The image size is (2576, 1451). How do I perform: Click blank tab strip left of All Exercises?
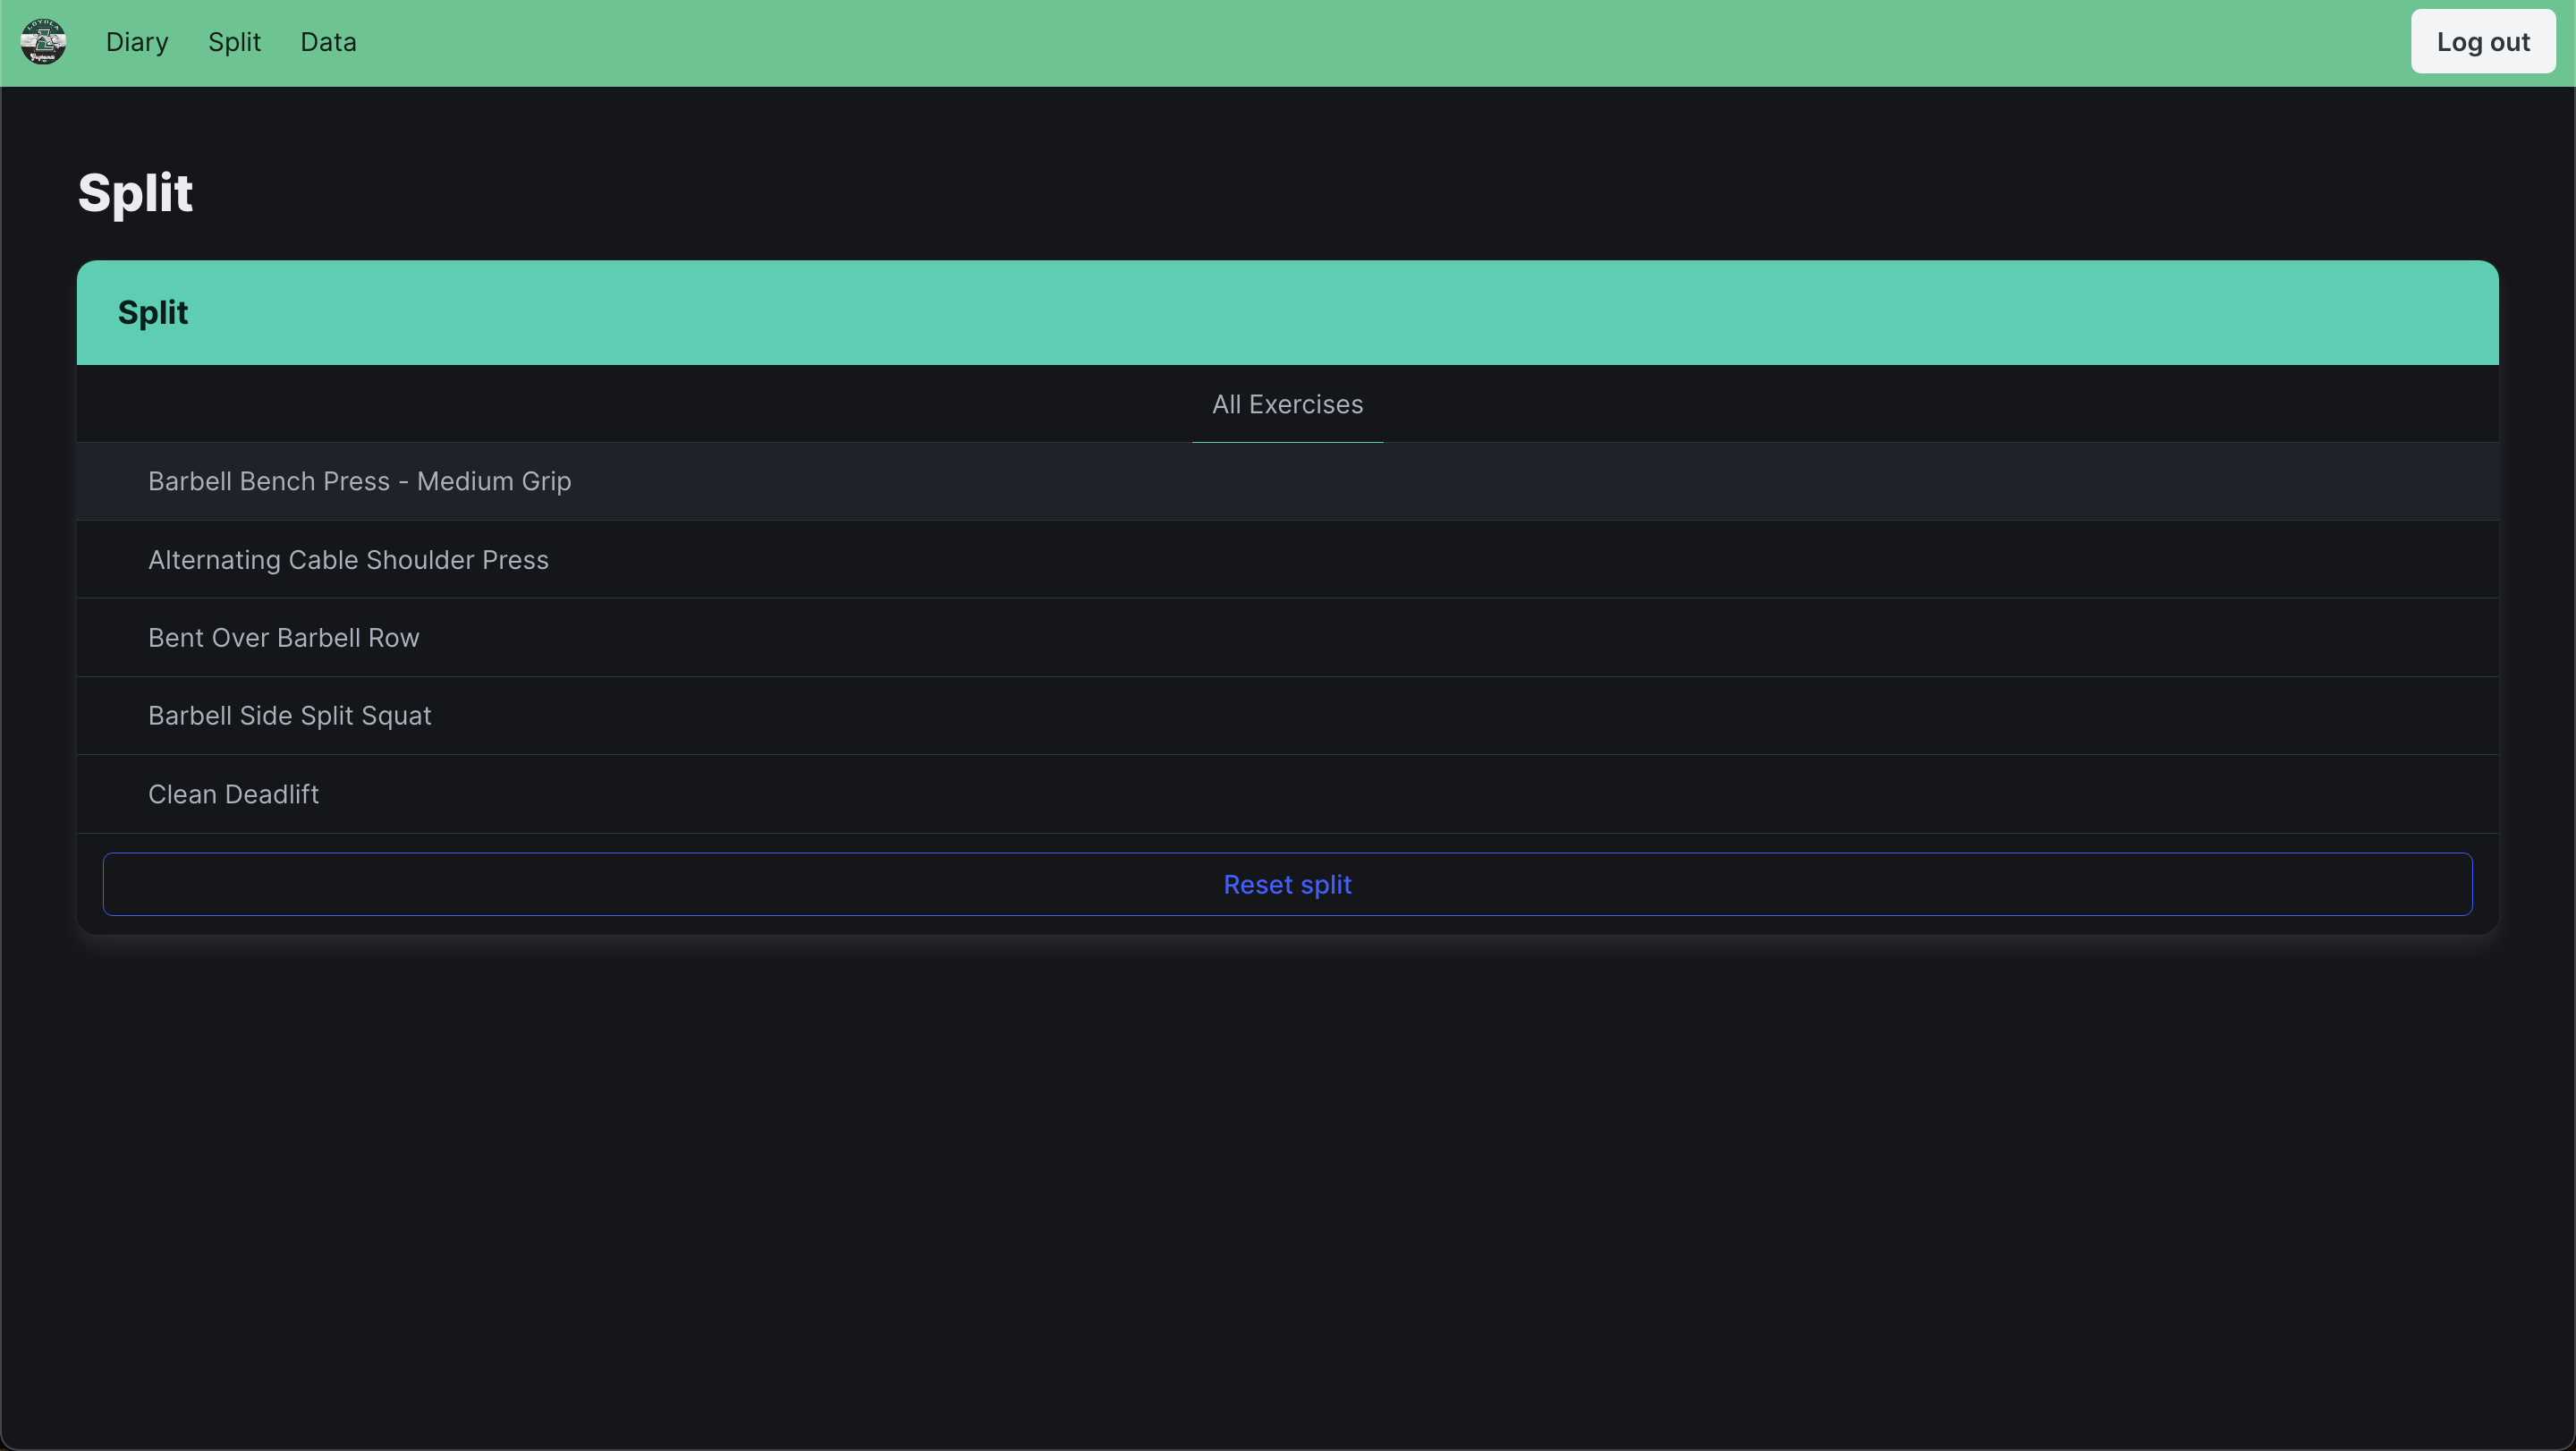tap(600, 404)
